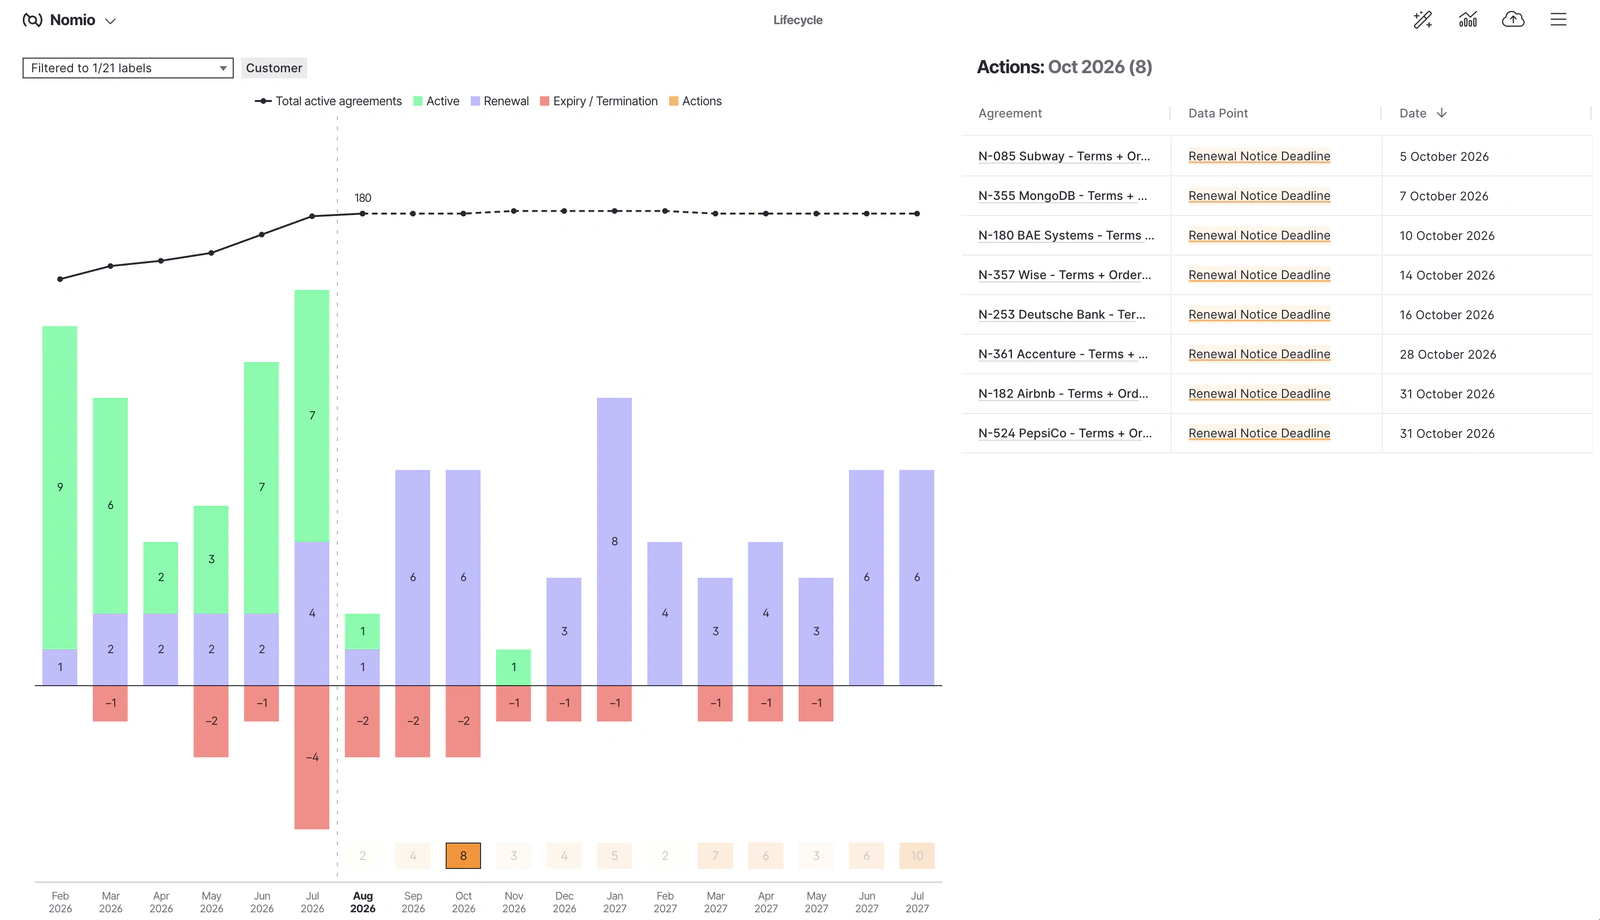This screenshot has height=920, width=1600.
Task: Click the cloud upload icon
Action: [x=1513, y=20]
